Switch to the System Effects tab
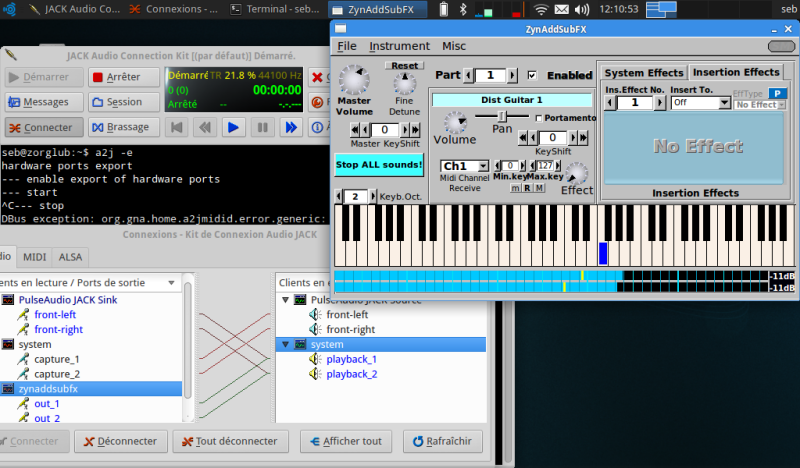 point(644,73)
